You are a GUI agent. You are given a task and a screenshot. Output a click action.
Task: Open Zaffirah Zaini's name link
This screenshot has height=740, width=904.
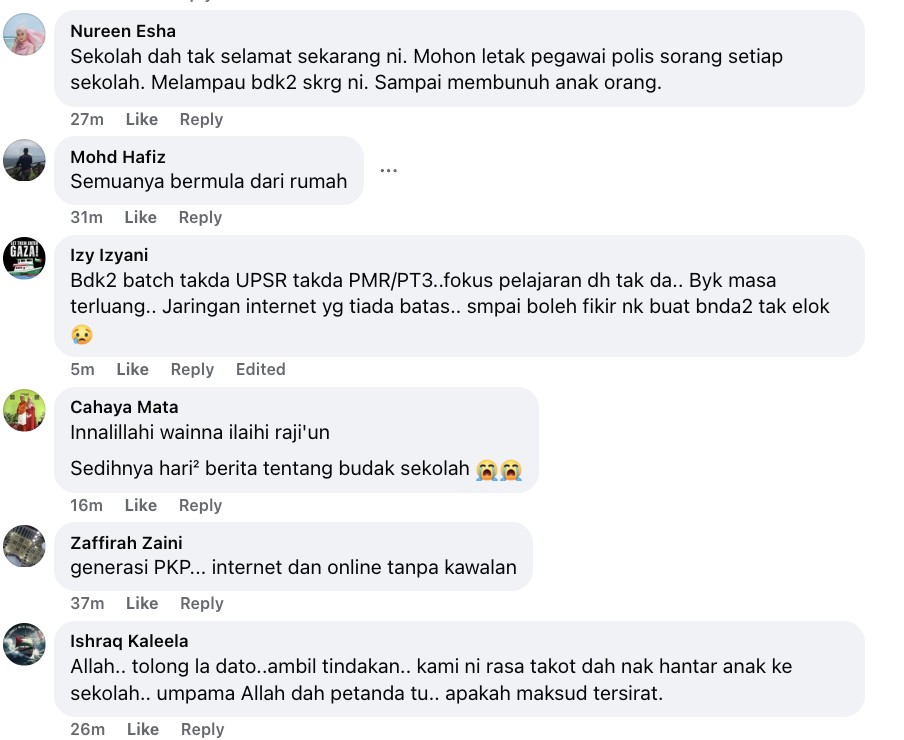(x=126, y=543)
